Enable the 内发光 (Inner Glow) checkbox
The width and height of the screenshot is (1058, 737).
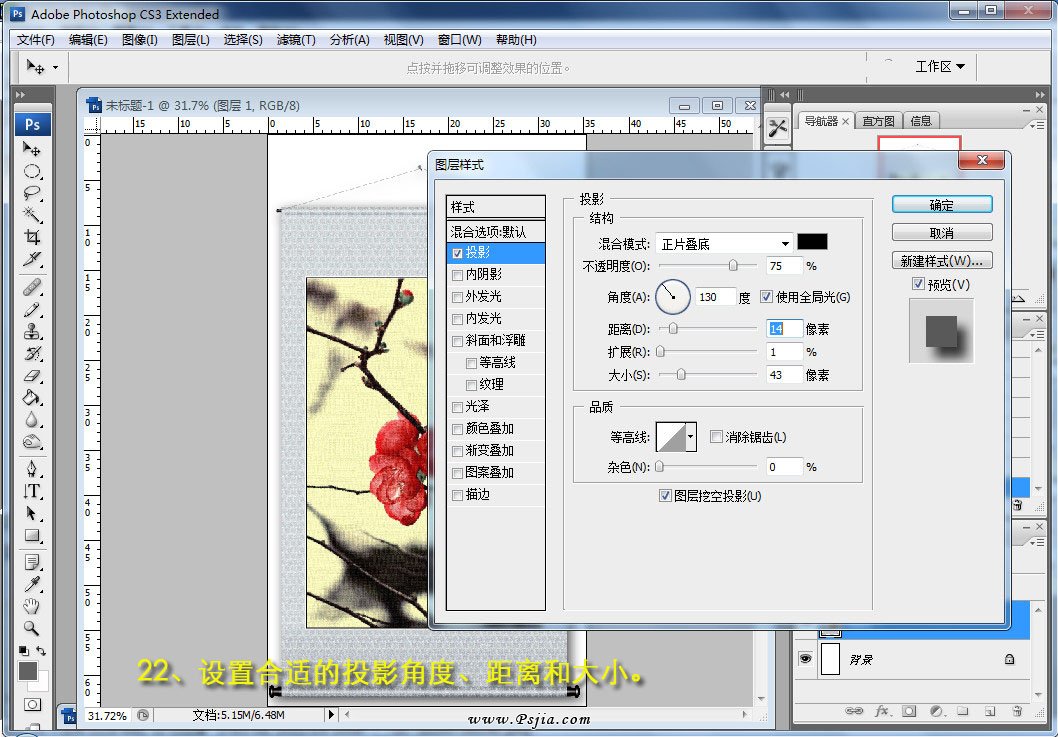[457, 319]
